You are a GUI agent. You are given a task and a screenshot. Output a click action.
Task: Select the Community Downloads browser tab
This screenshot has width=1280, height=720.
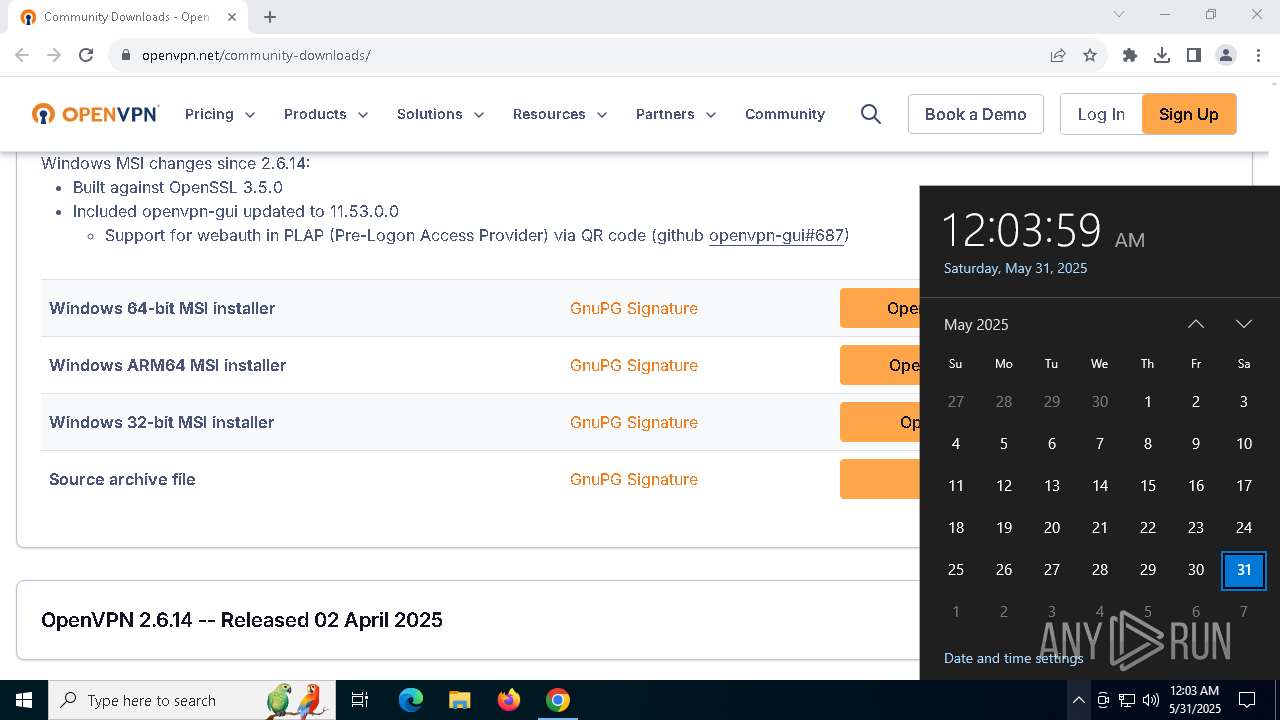click(x=125, y=17)
